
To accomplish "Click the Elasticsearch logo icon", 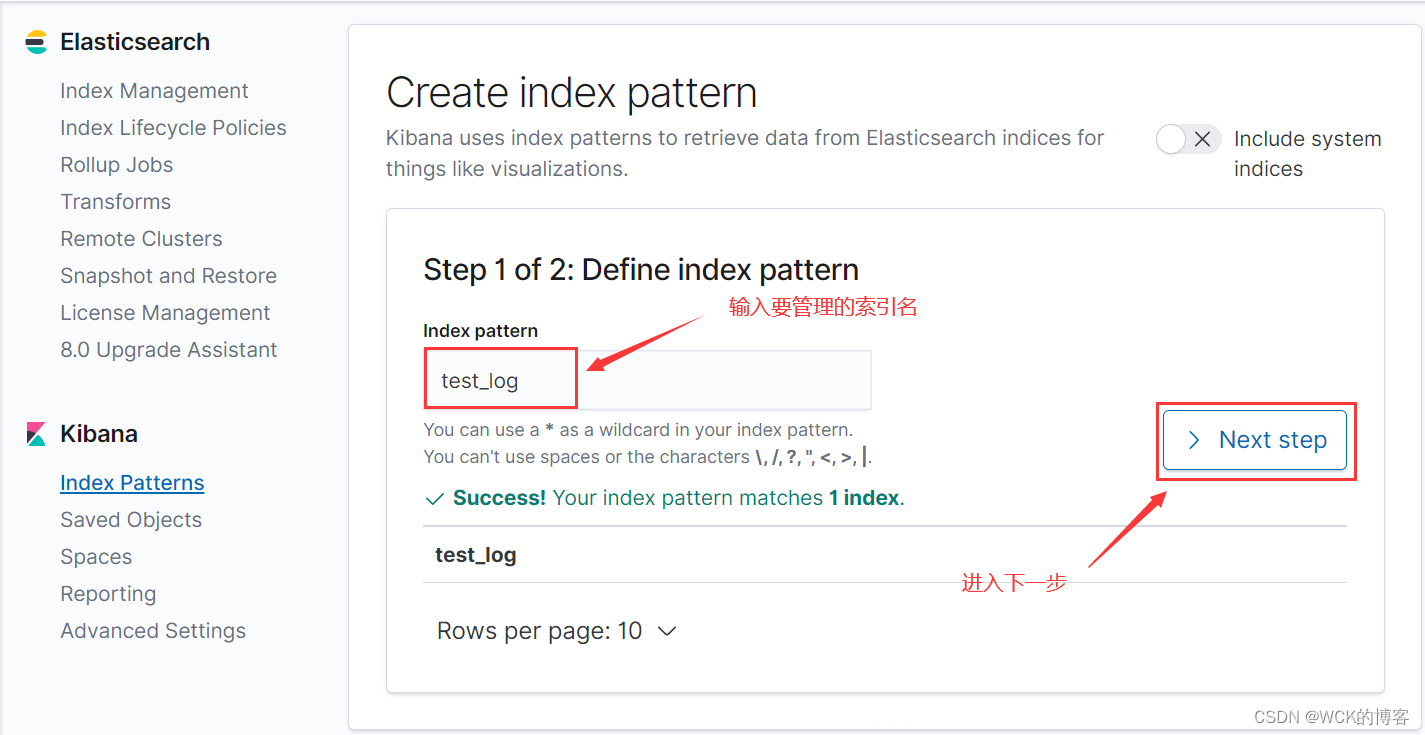I will 37,42.
